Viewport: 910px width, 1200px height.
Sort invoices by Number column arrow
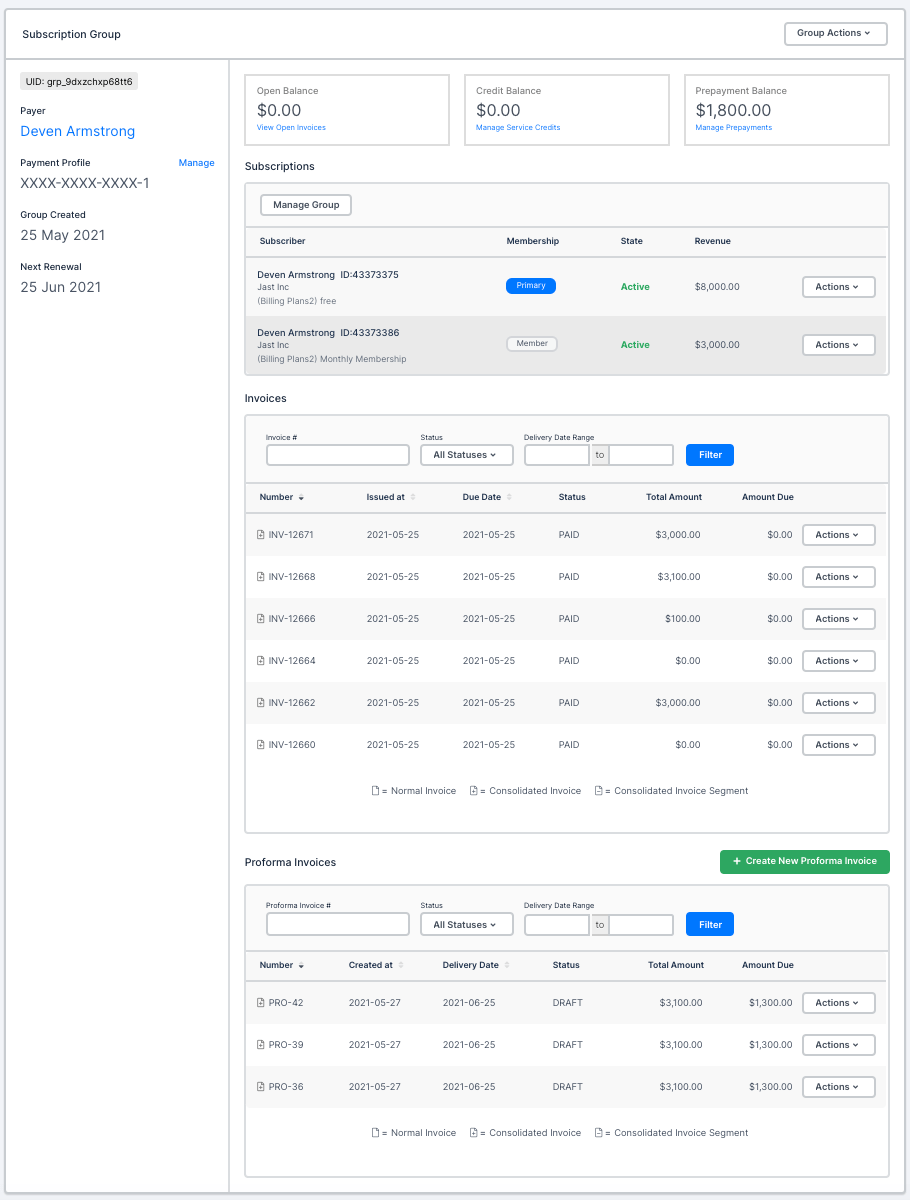pos(301,498)
